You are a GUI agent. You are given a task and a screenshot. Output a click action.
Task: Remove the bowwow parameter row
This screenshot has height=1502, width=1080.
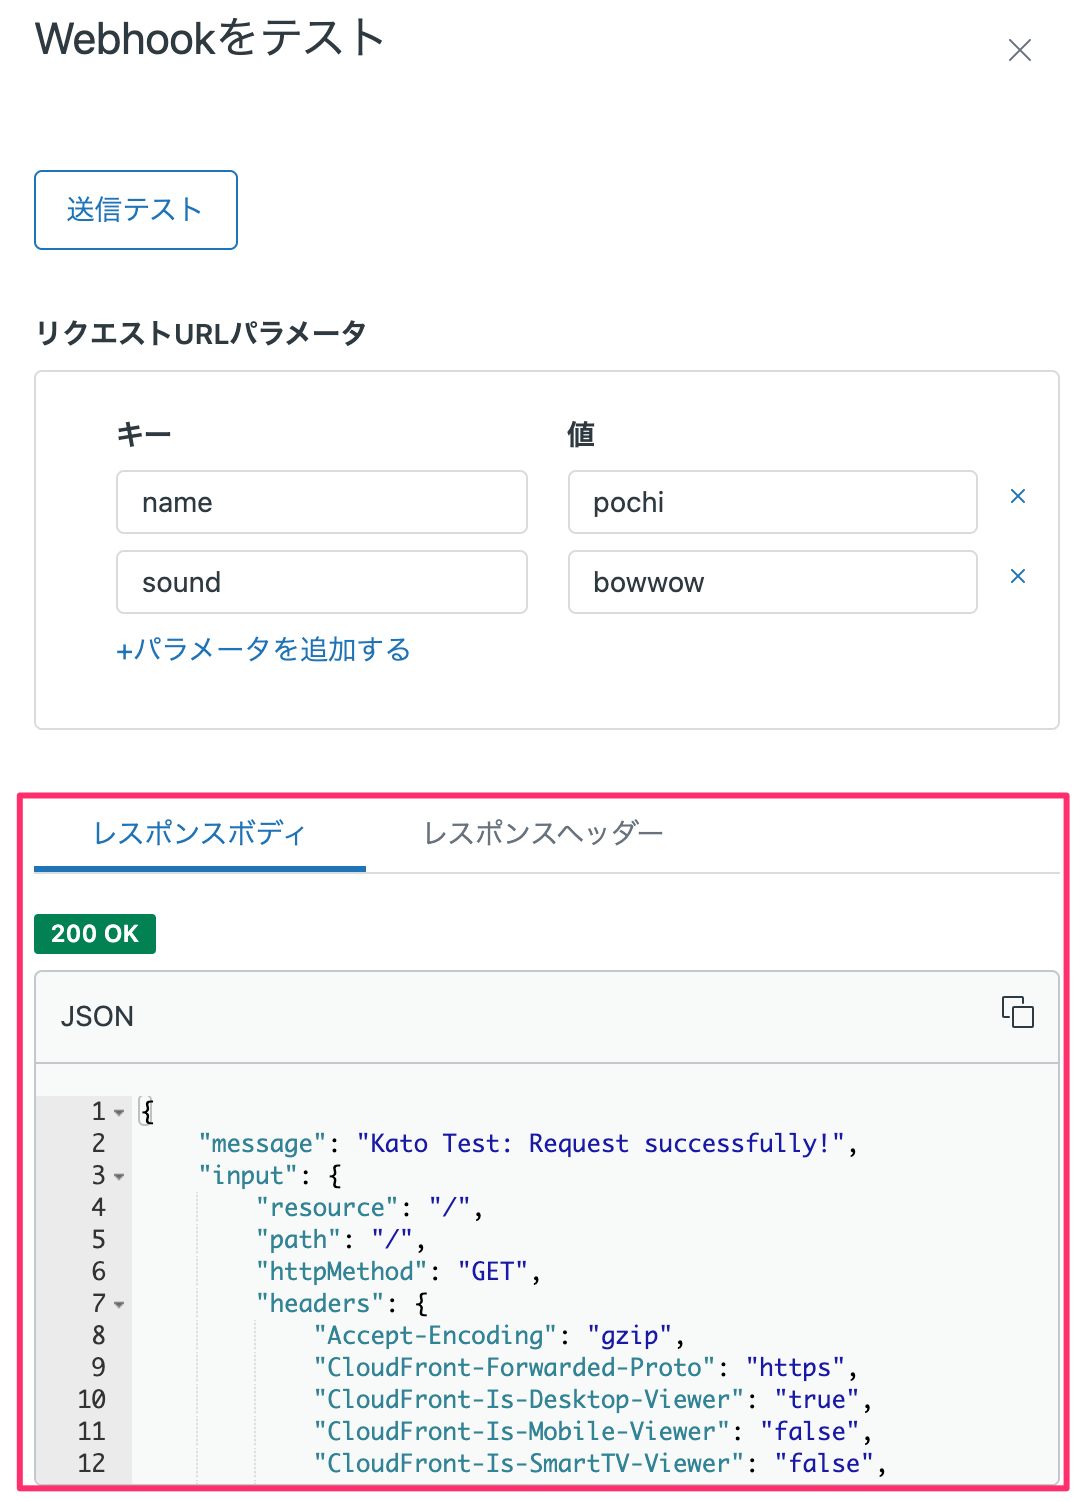click(x=1018, y=576)
